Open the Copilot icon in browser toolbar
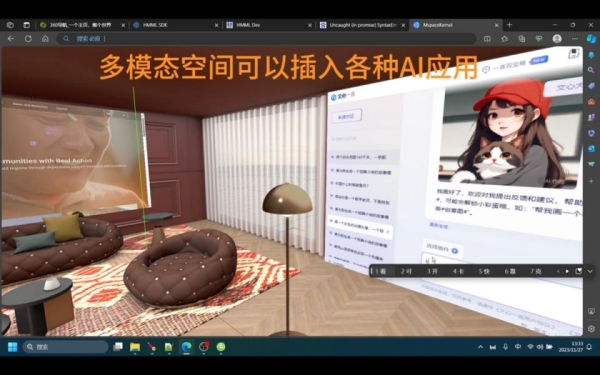Viewport: 600px width, 375px height. [x=591, y=39]
